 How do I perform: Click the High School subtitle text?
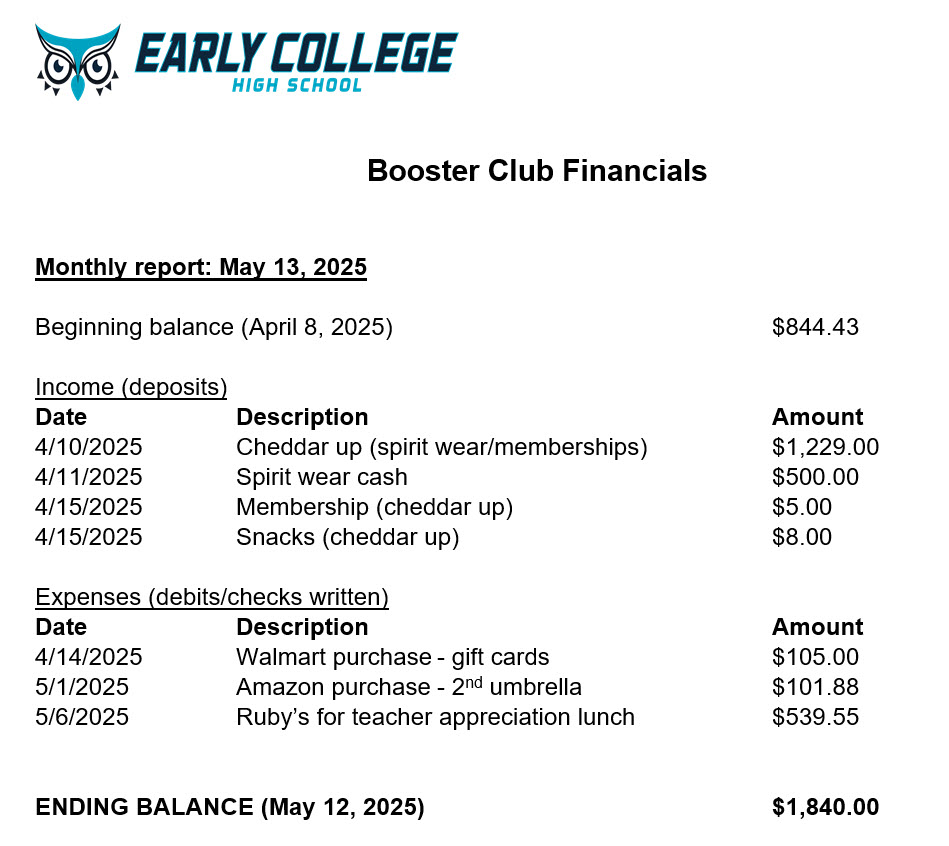tap(297, 85)
